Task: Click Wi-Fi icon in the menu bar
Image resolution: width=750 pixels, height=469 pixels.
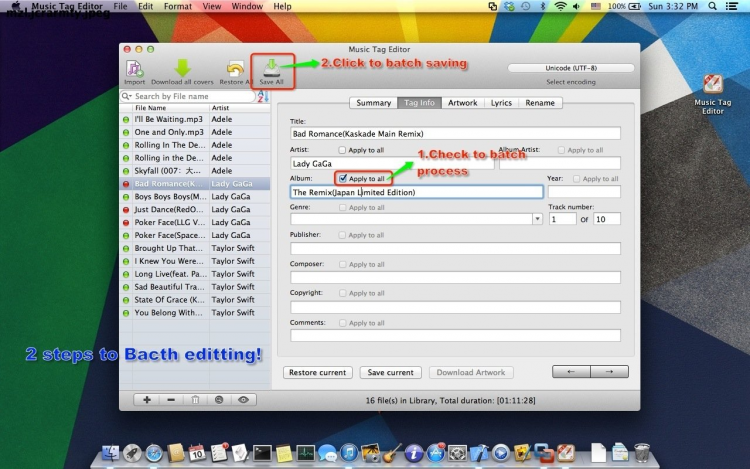Action: pyautogui.click(x=560, y=6)
